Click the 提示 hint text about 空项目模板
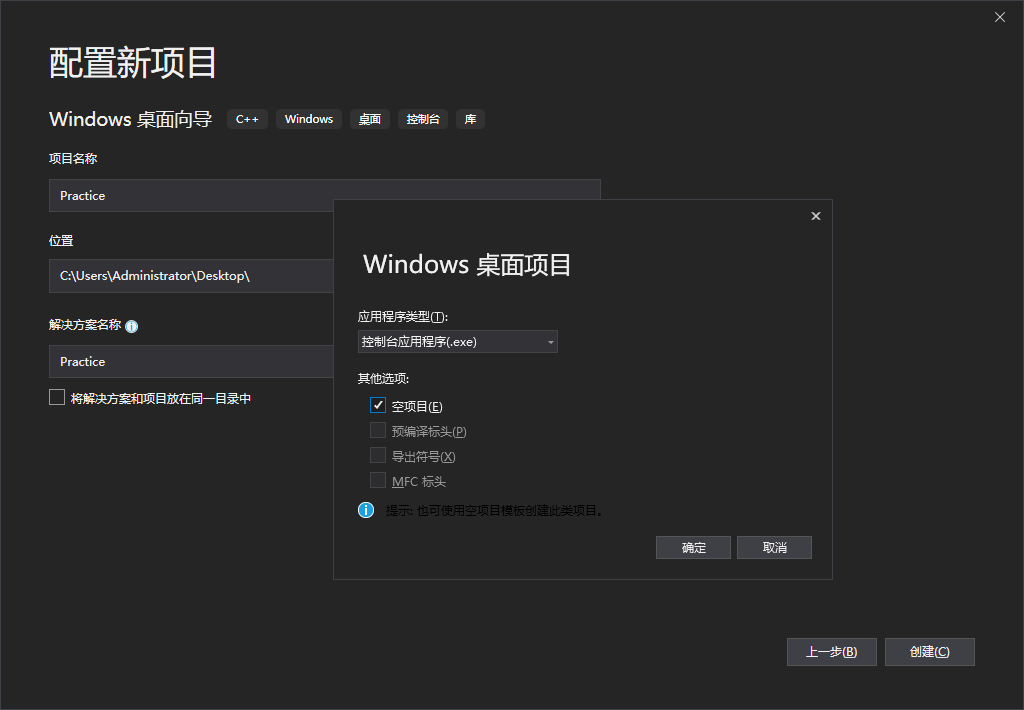1024x710 pixels. point(494,511)
